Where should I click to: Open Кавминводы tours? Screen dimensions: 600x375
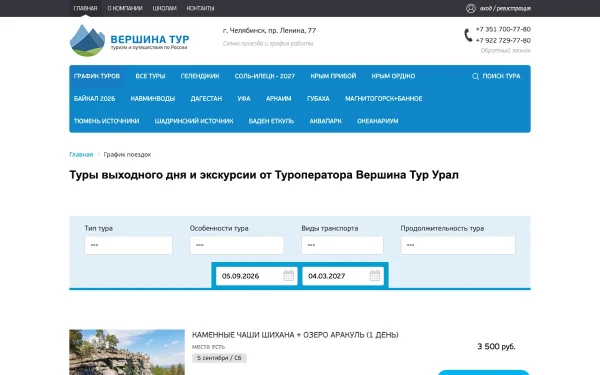153,99
